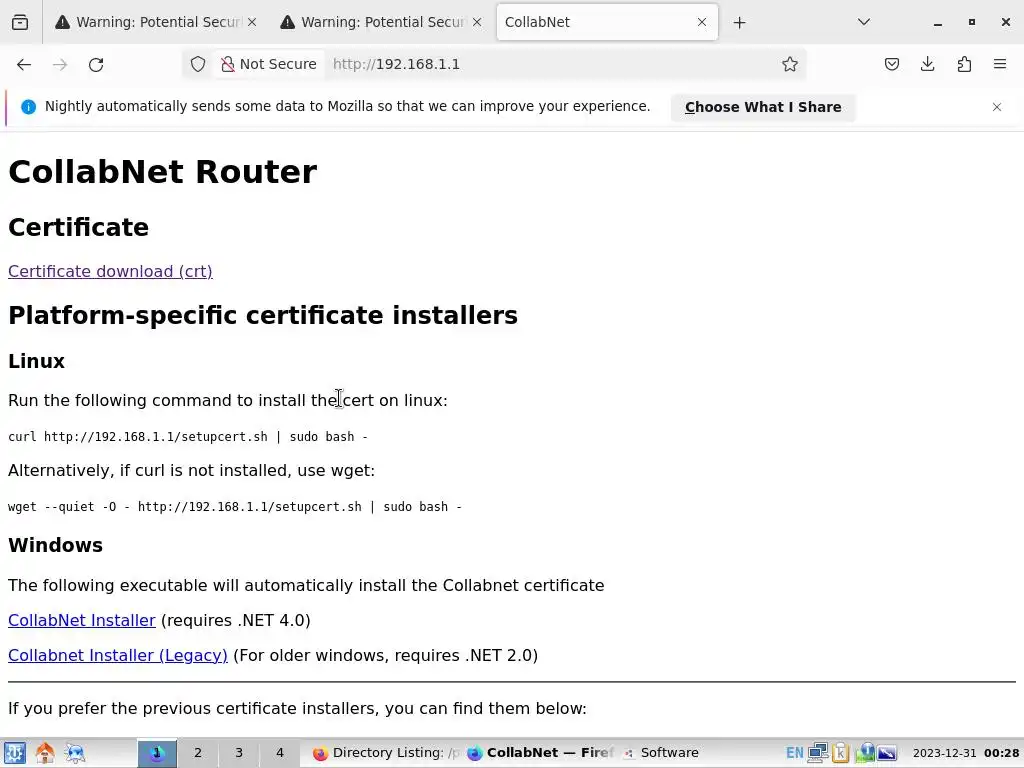The image size is (1024, 768).
Task: Dismiss the Mozilla data notification bar
Action: [x=997, y=107]
